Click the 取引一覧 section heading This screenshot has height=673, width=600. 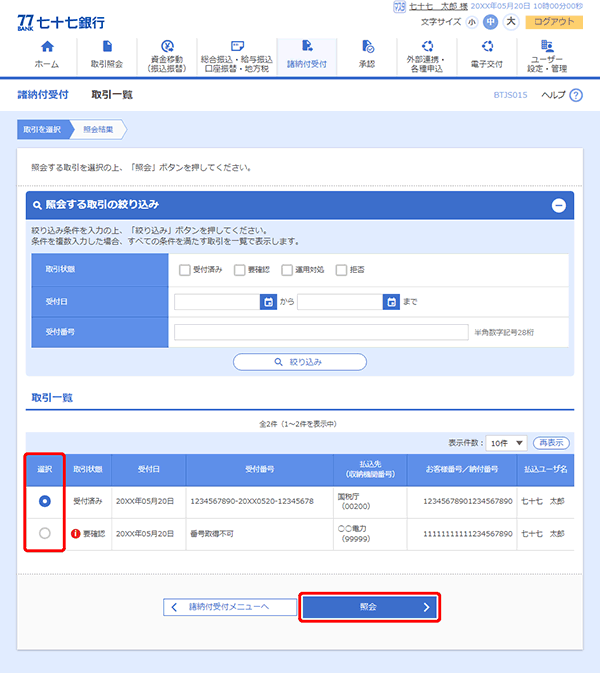click(52, 397)
